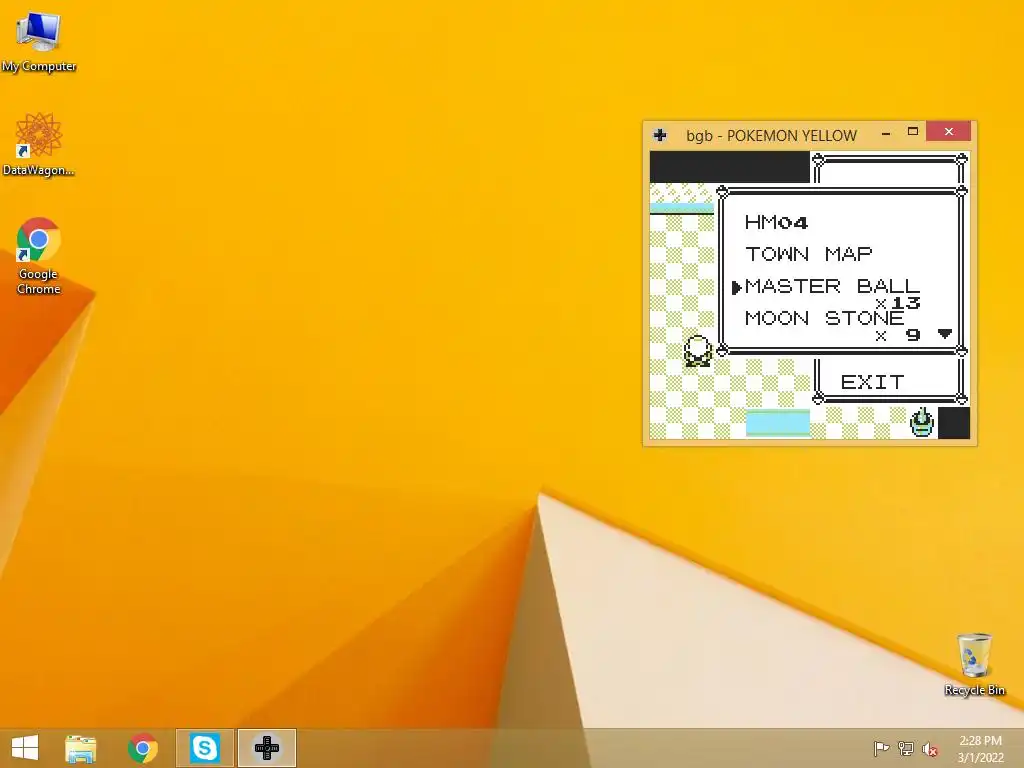This screenshot has width=1024, height=768.
Task: Minimize the bgb emulator window
Action: [x=886, y=133]
